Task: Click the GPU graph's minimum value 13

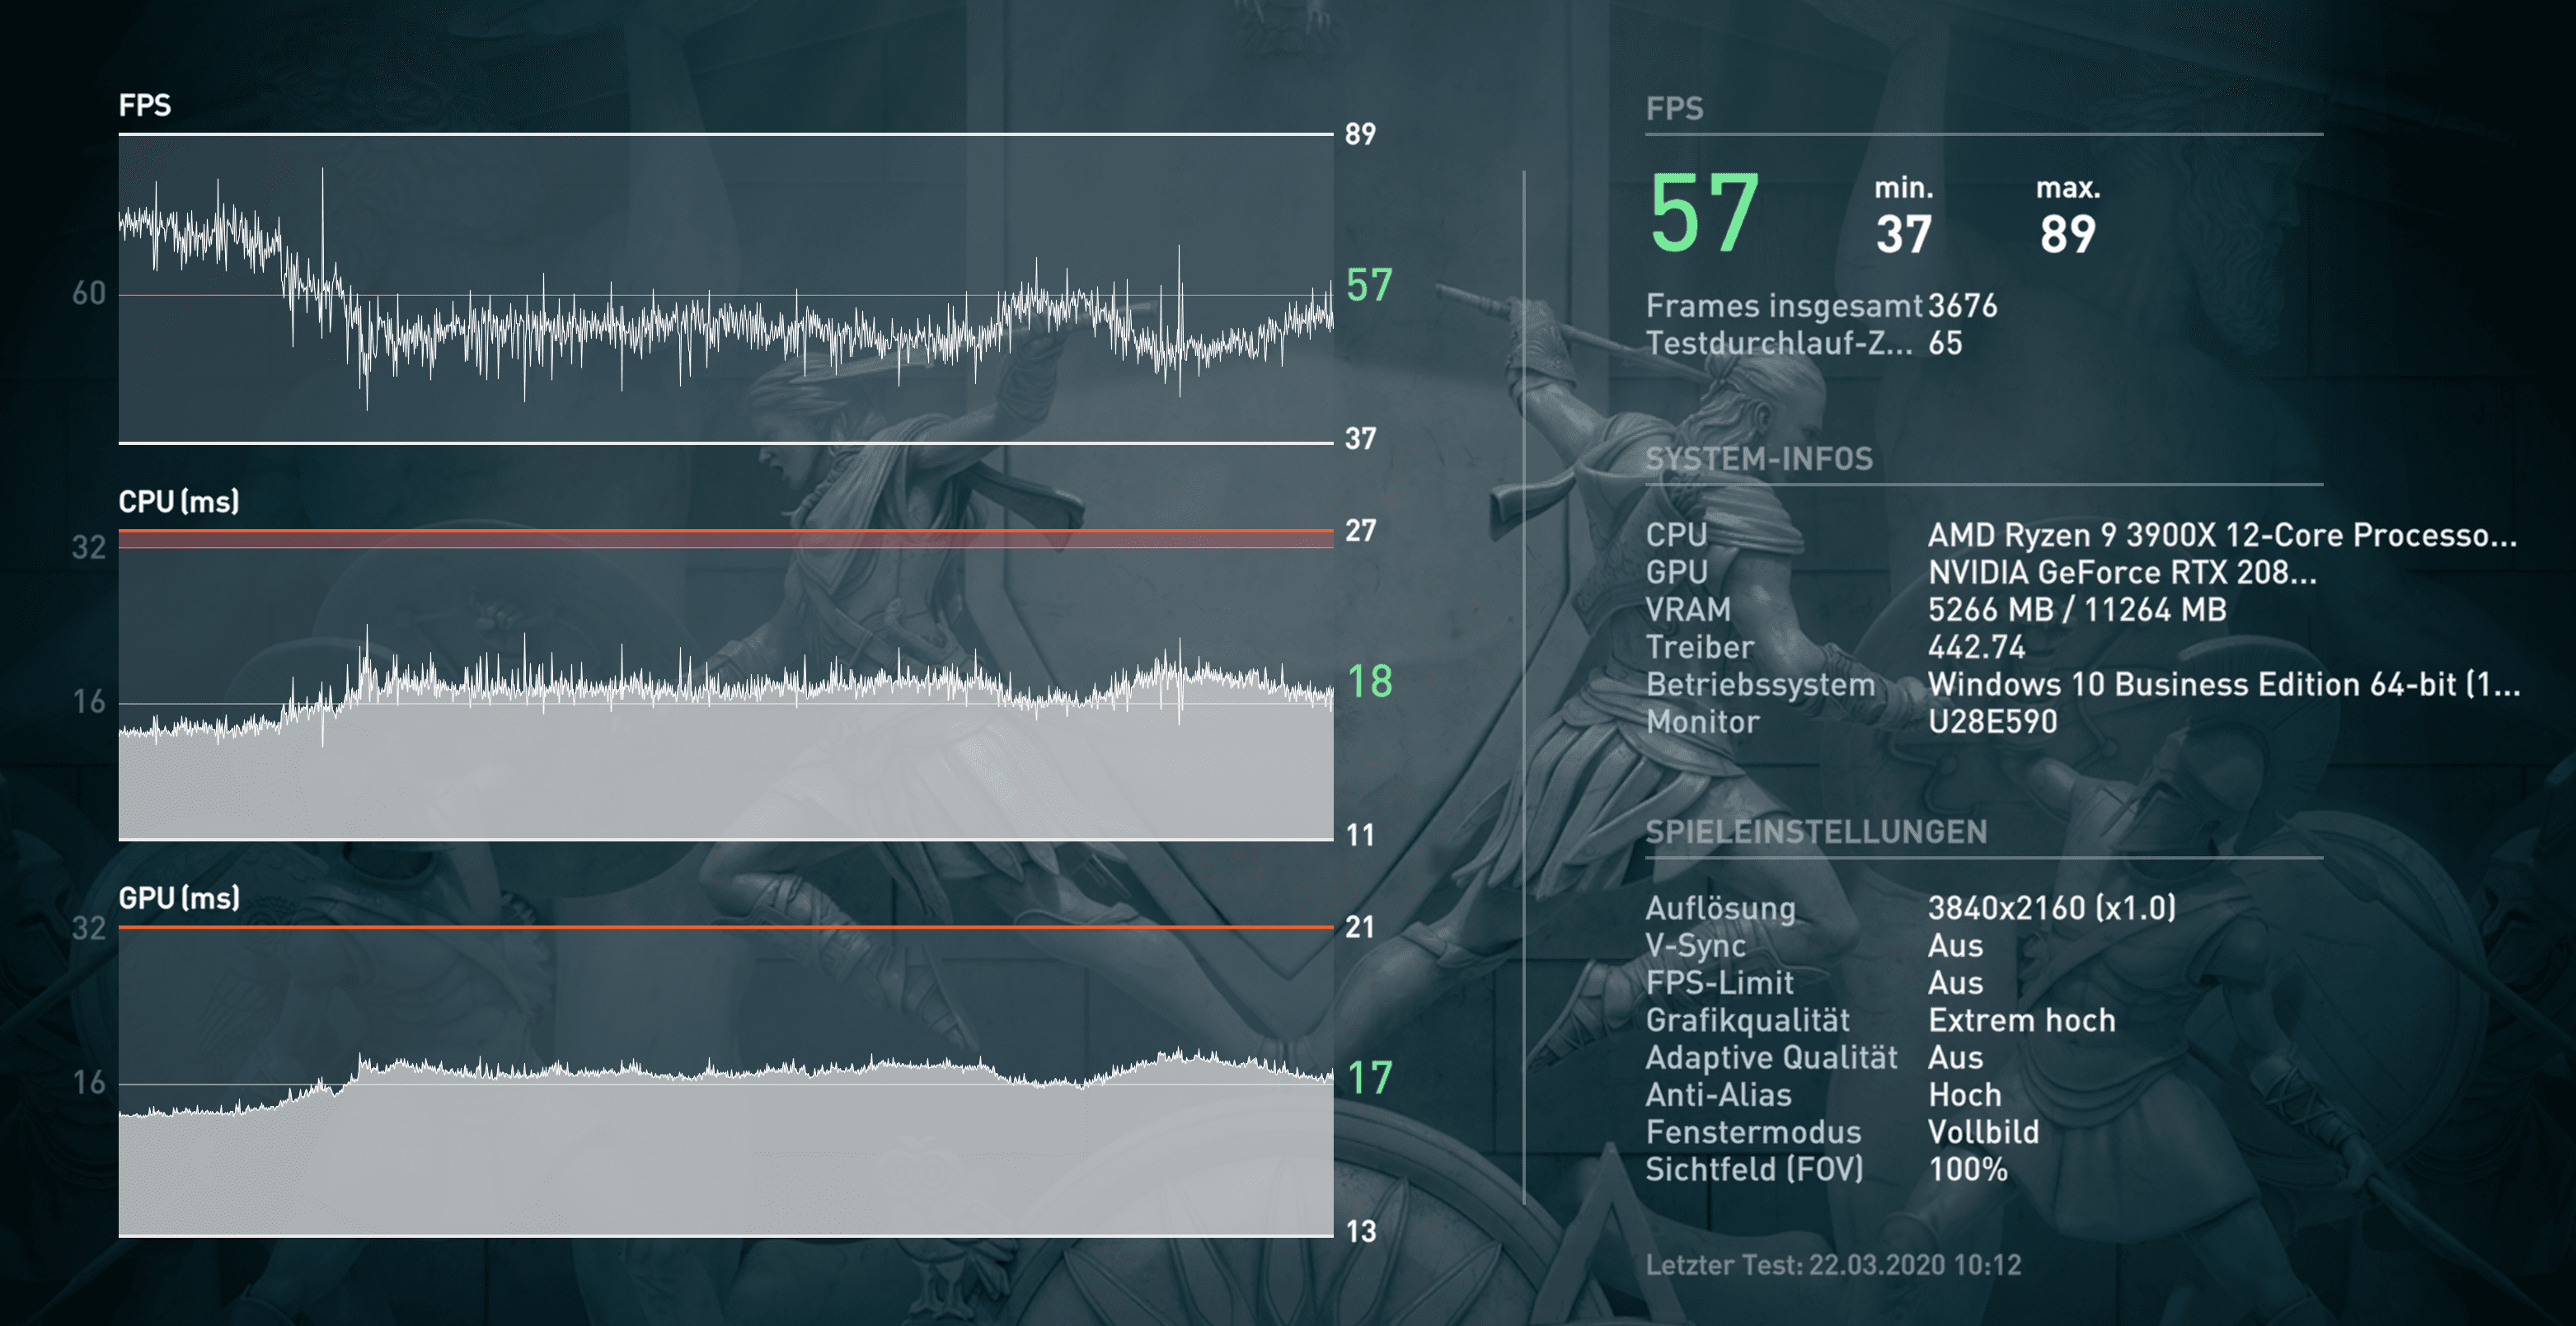Action: (x=1360, y=1231)
